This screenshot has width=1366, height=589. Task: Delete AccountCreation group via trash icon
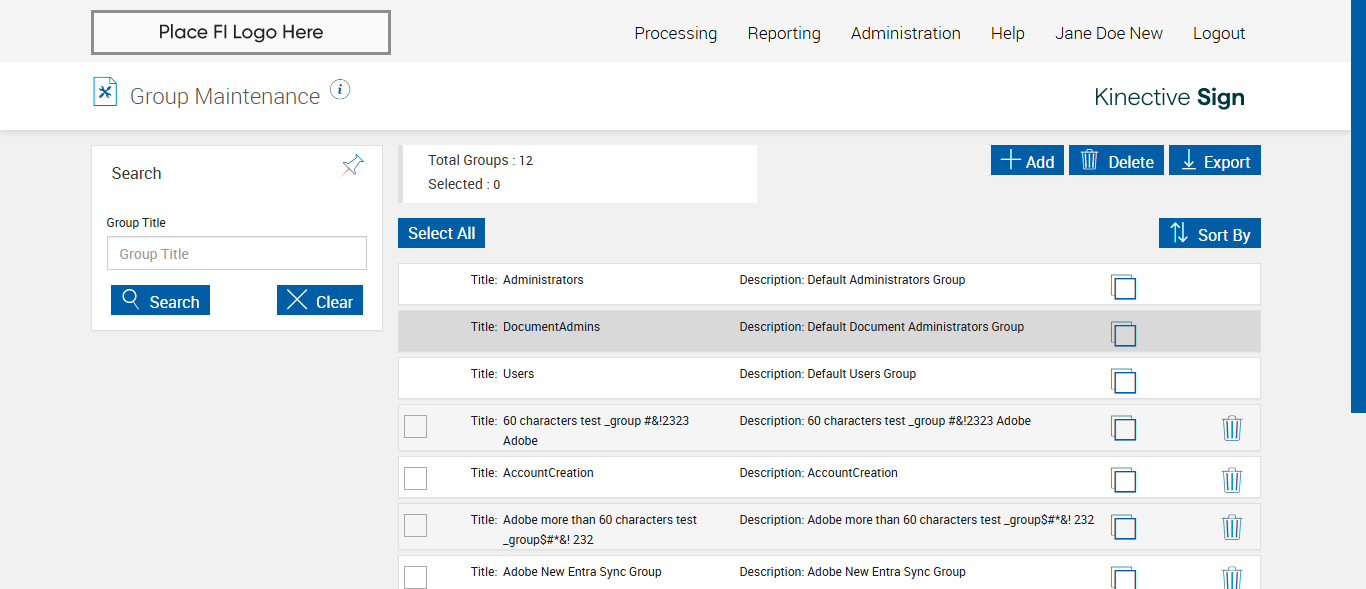pyautogui.click(x=1232, y=480)
